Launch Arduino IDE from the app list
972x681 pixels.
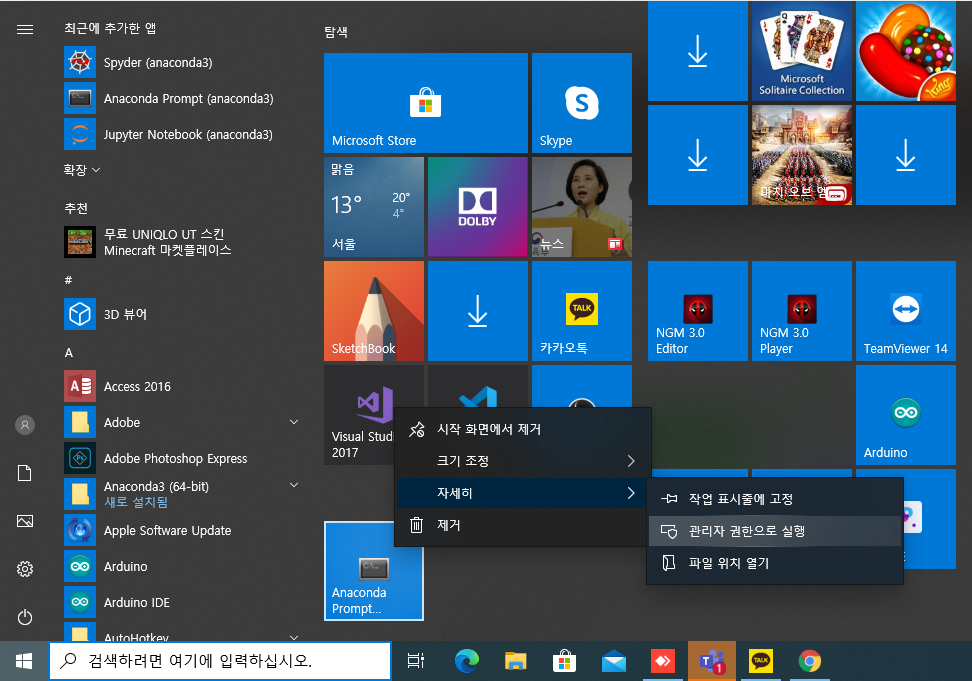(180, 602)
